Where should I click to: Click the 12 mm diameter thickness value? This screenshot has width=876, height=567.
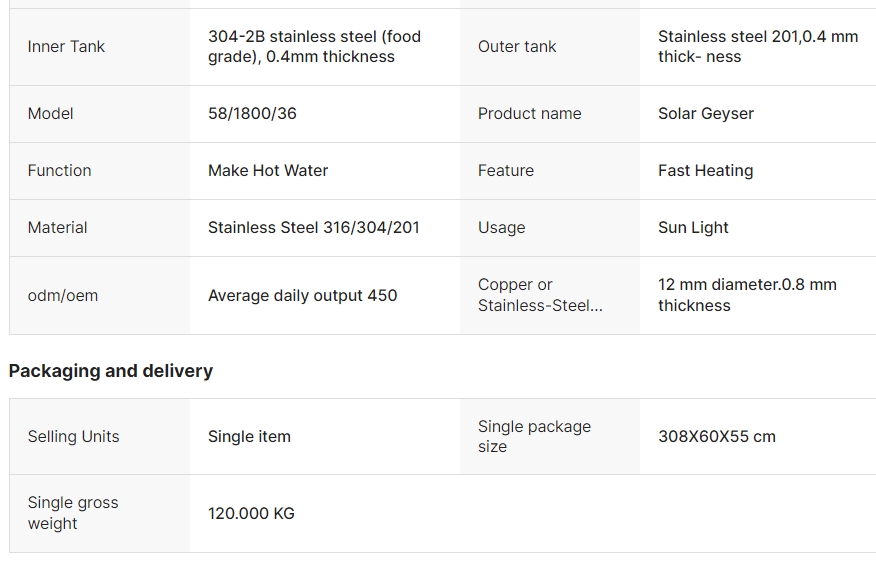[747, 295]
